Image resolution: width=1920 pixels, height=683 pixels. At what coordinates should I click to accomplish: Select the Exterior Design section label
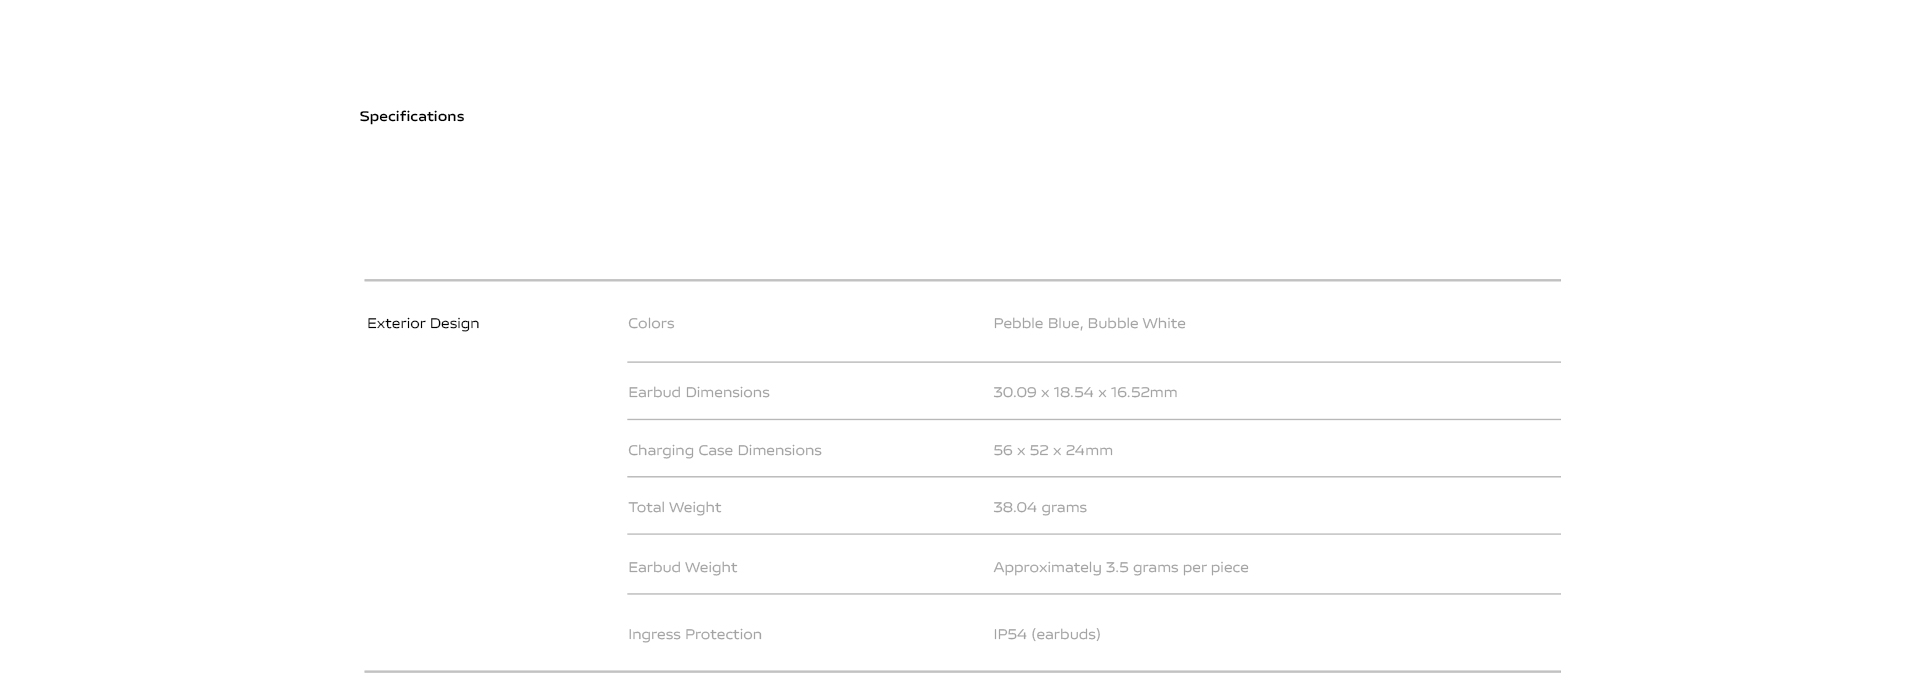pos(423,323)
